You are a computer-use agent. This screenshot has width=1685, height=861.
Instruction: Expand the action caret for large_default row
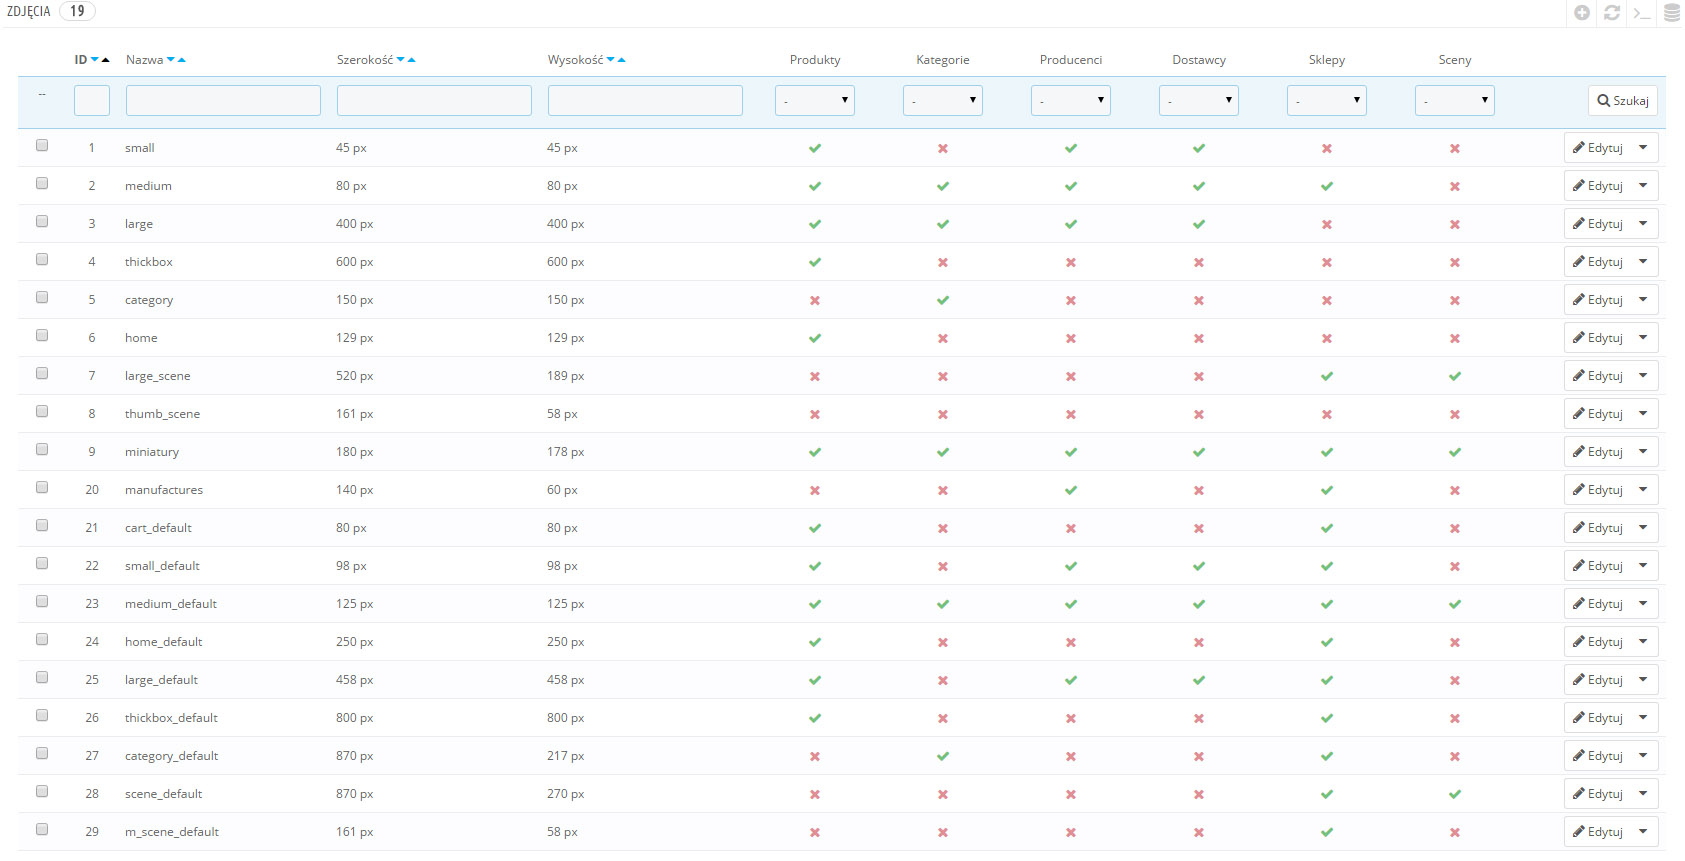(1643, 680)
